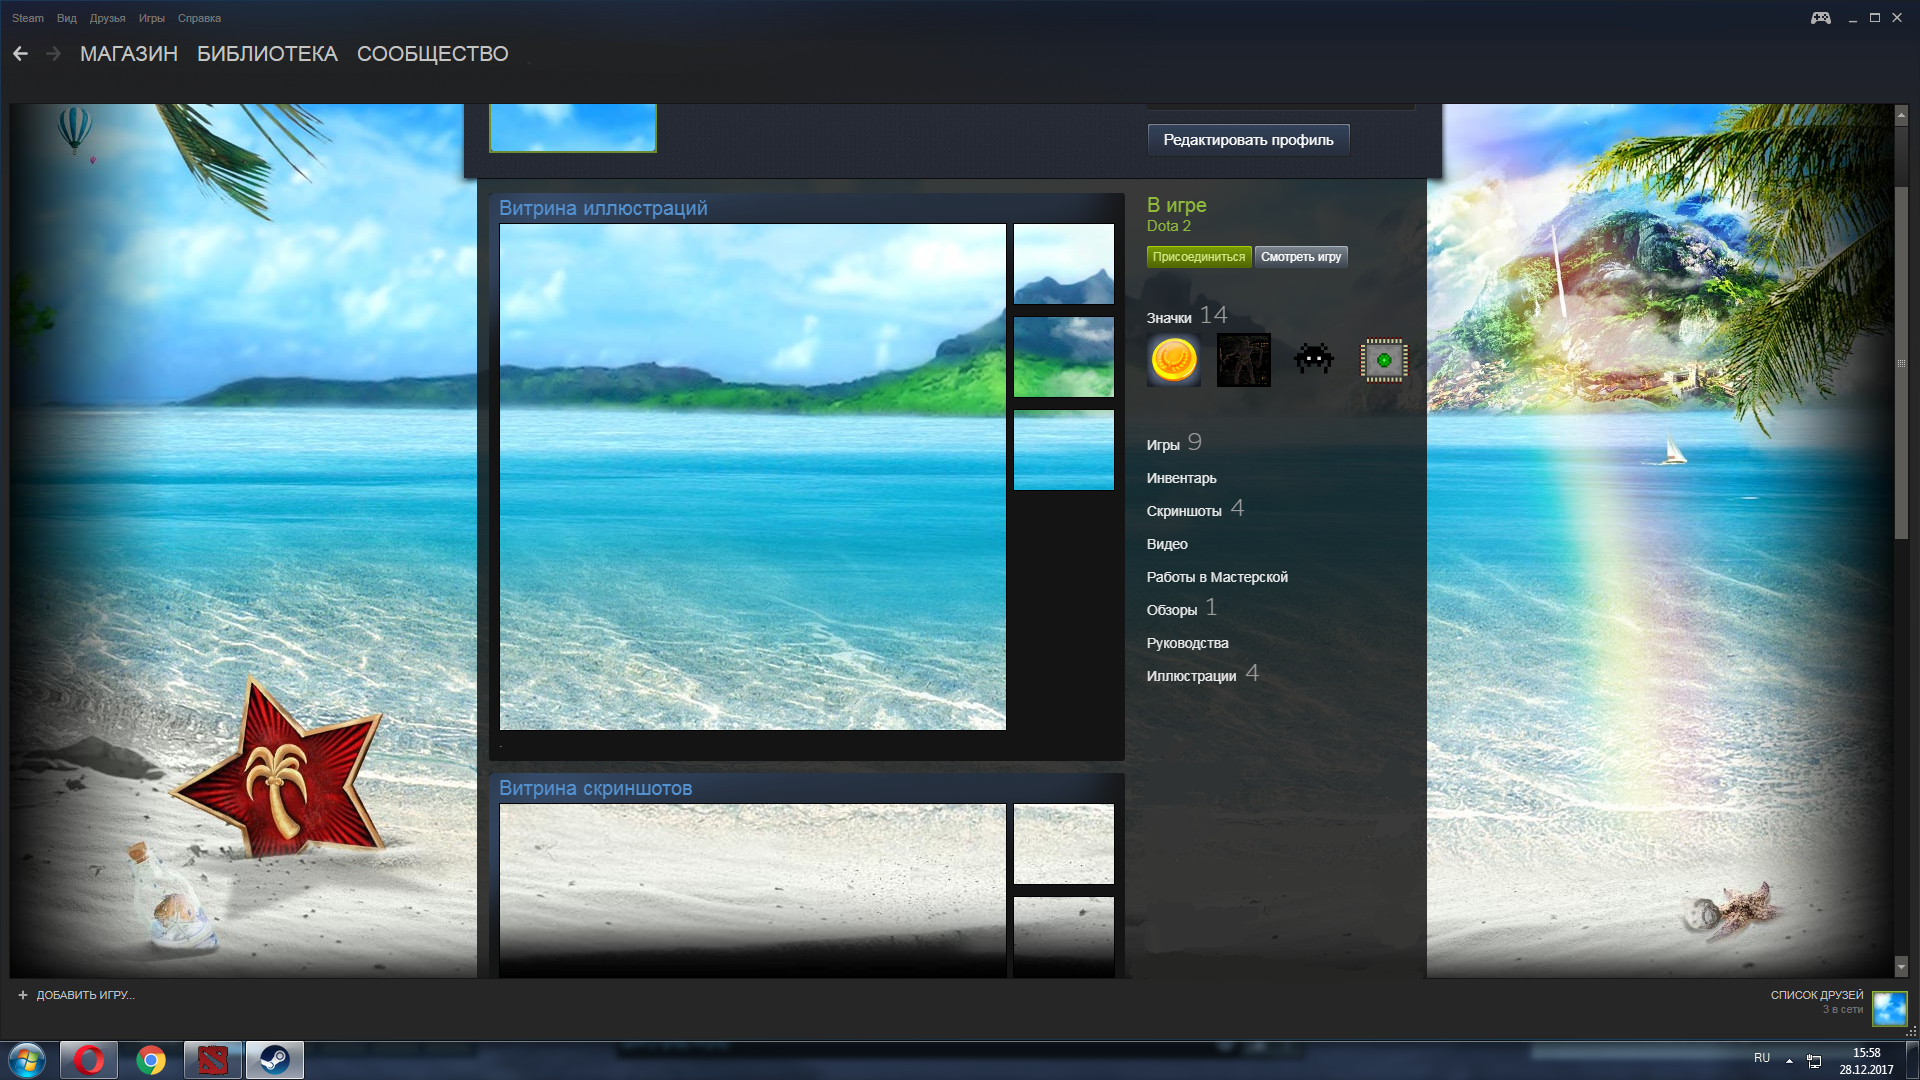The width and height of the screenshot is (1920, 1080).
Task: Click the add game plus icon
Action: (x=23, y=995)
